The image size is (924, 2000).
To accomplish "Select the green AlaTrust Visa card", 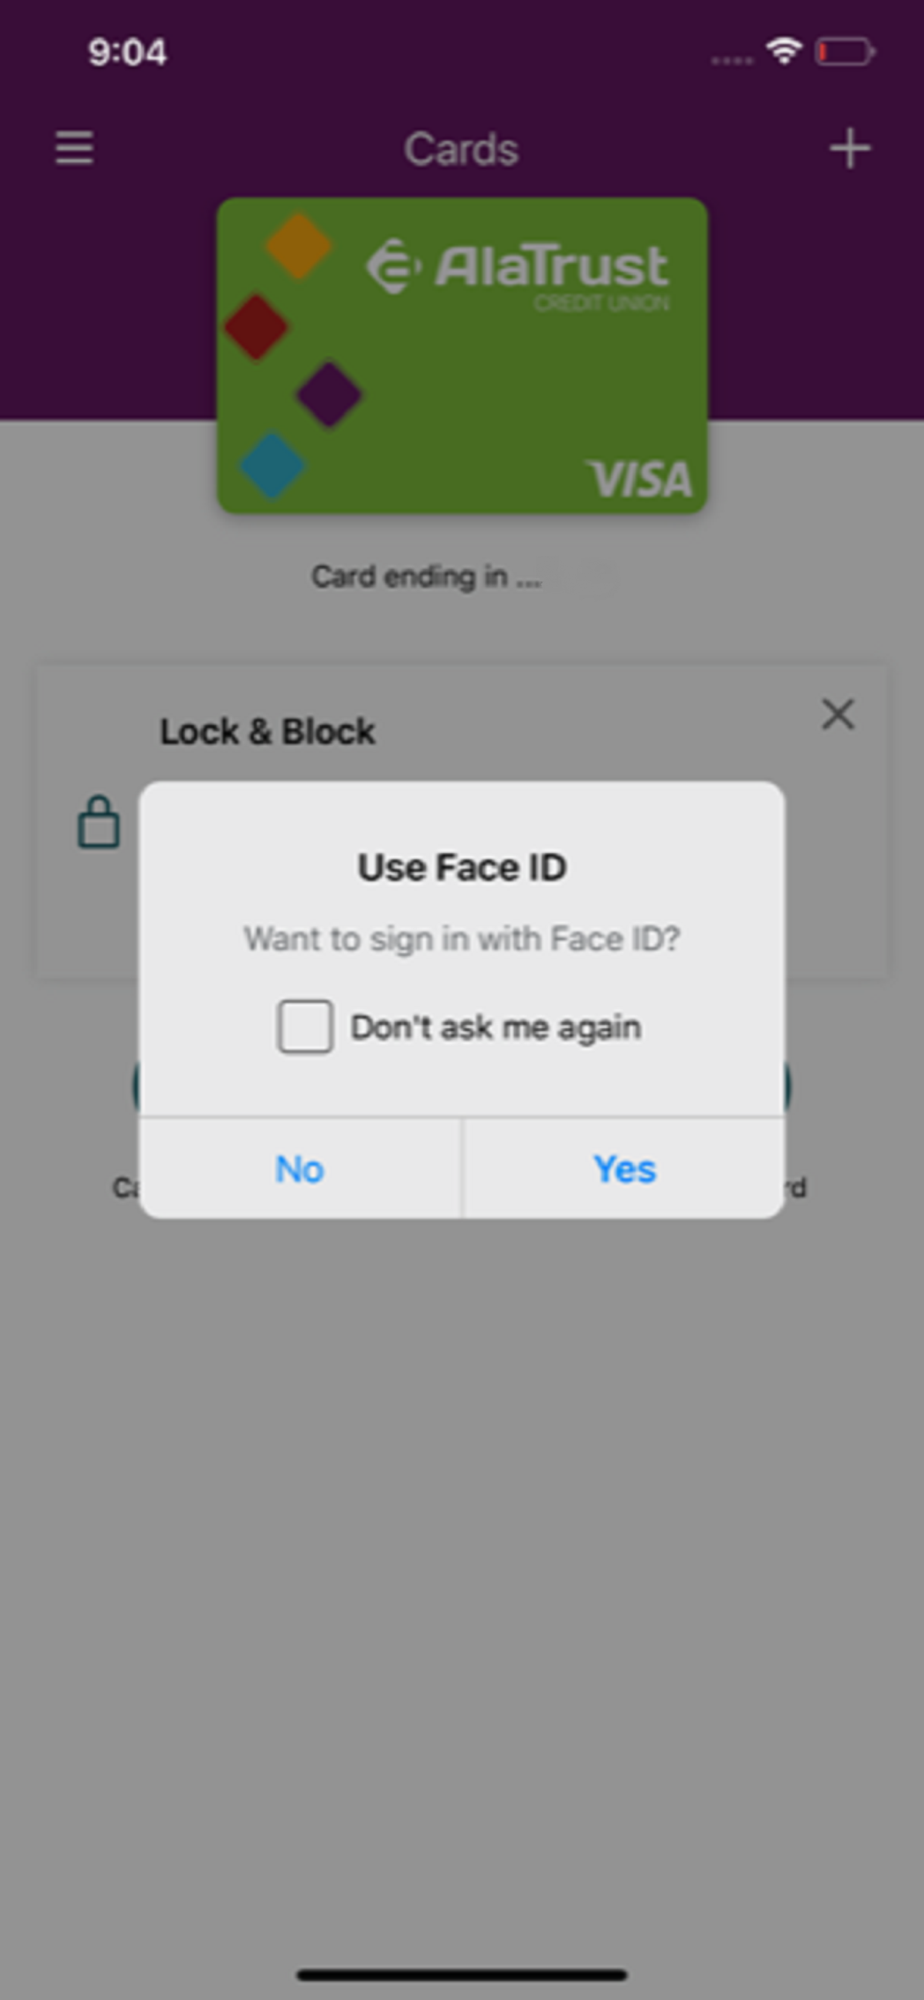I will pos(462,355).
